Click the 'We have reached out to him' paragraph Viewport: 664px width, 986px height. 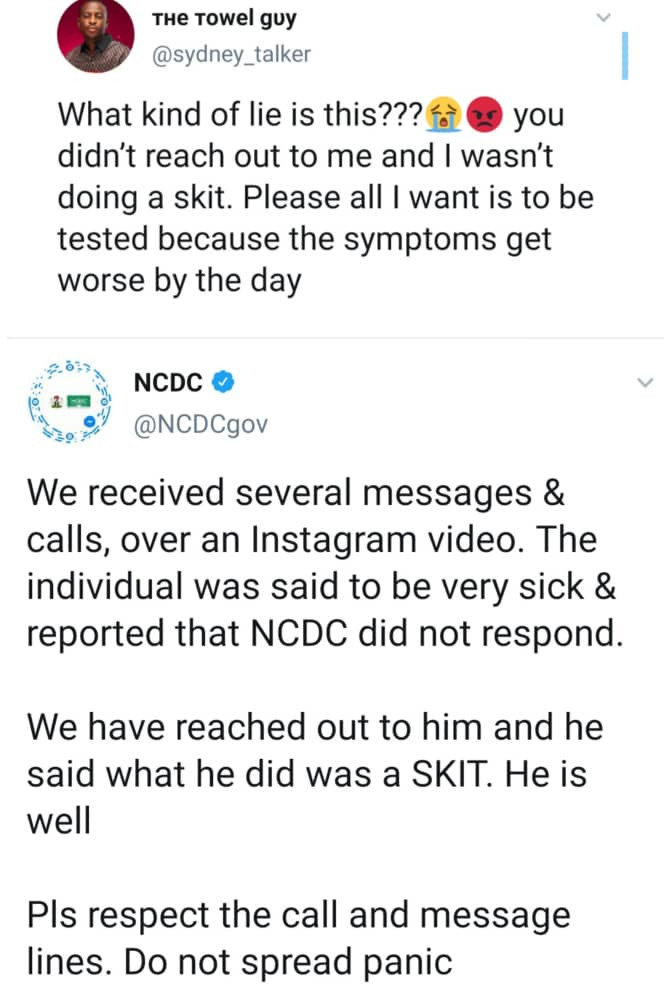(x=314, y=774)
